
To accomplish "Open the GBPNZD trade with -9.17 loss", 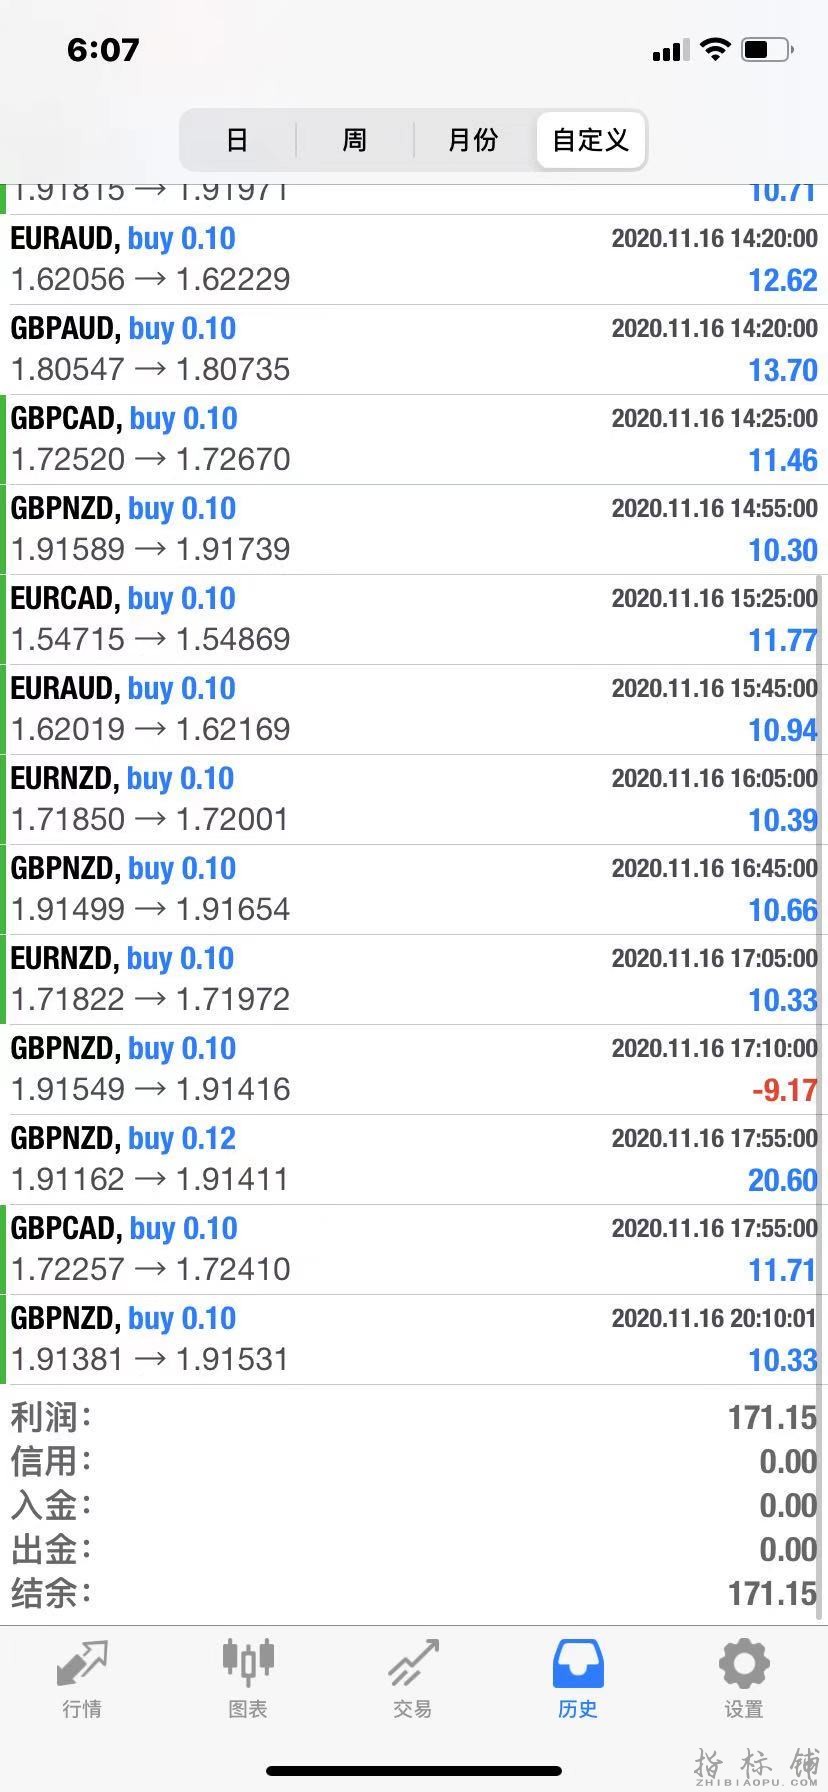I will 414,1069.
